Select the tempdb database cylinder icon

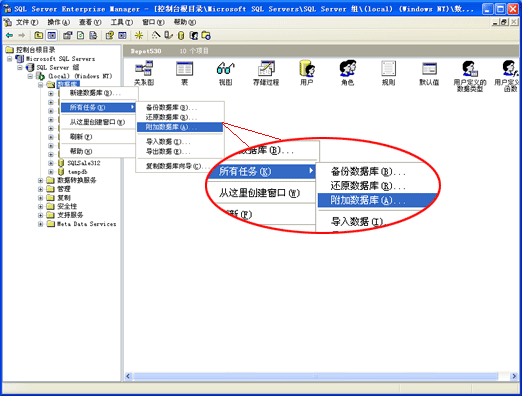[x=61, y=172]
